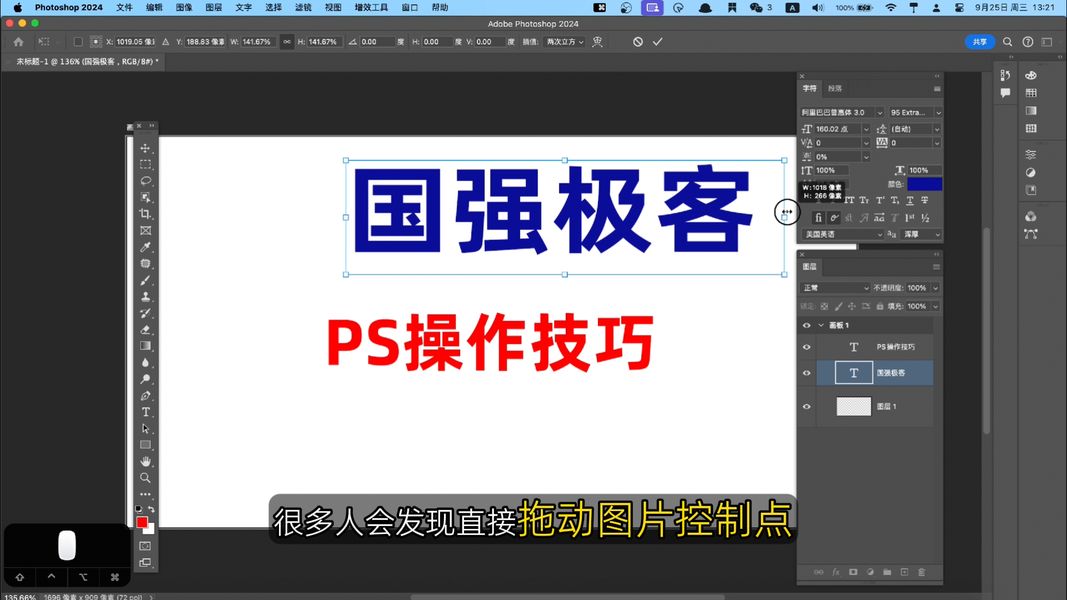The image size is (1067, 600).
Task: Open the 滤镜 menu
Action: pos(303,7)
